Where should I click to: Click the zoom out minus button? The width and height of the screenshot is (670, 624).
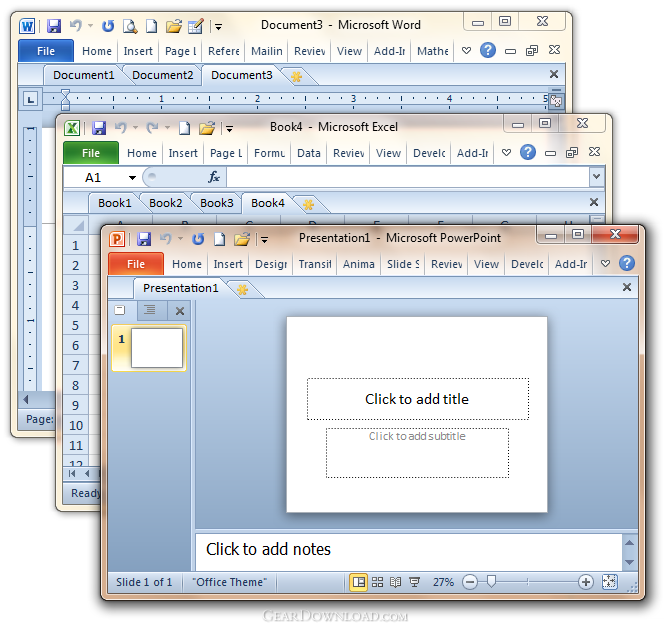(x=470, y=582)
